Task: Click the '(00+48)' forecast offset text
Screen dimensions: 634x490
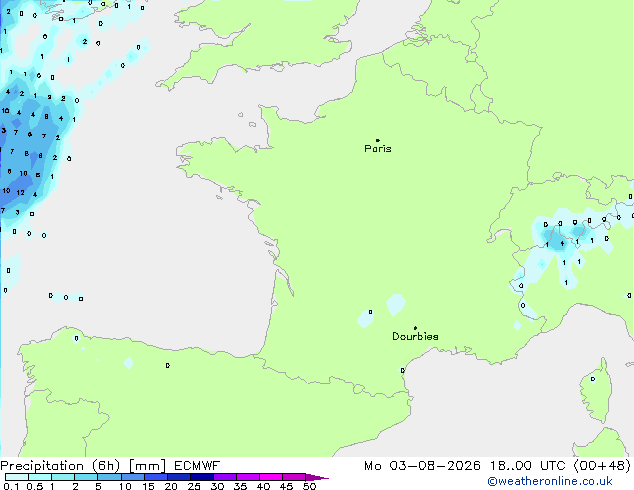Action: click(x=602, y=466)
